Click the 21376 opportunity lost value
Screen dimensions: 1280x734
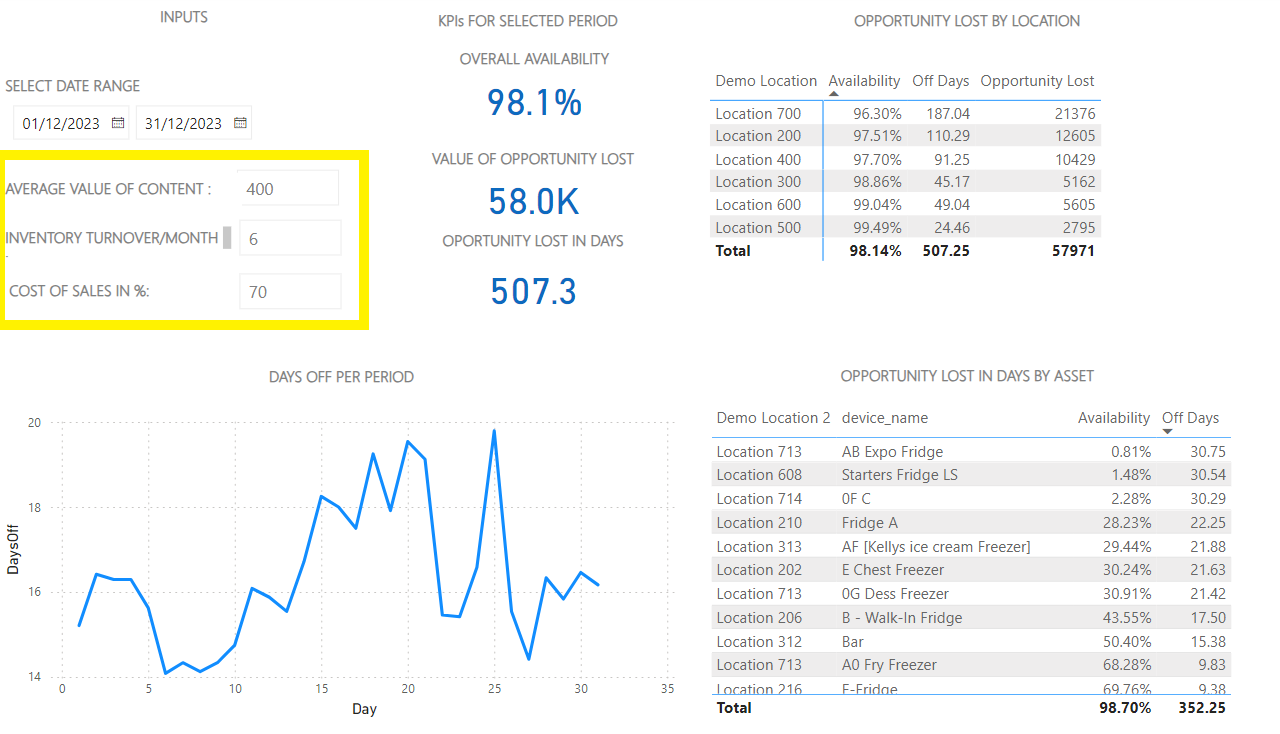[x=1075, y=114]
